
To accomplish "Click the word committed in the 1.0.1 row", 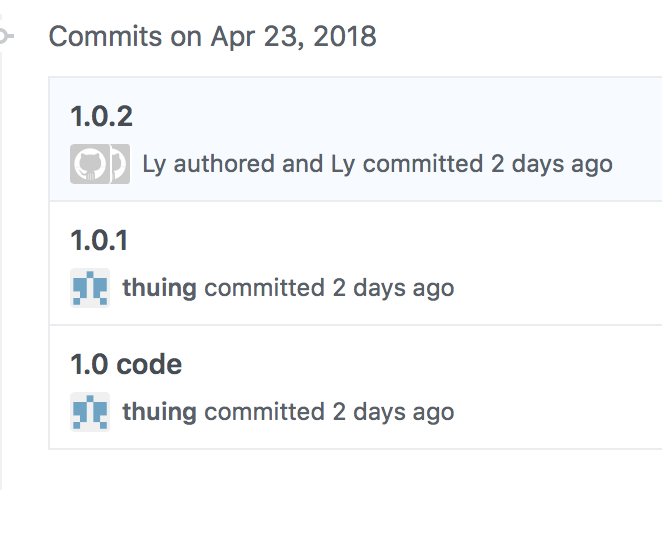I will coord(264,288).
